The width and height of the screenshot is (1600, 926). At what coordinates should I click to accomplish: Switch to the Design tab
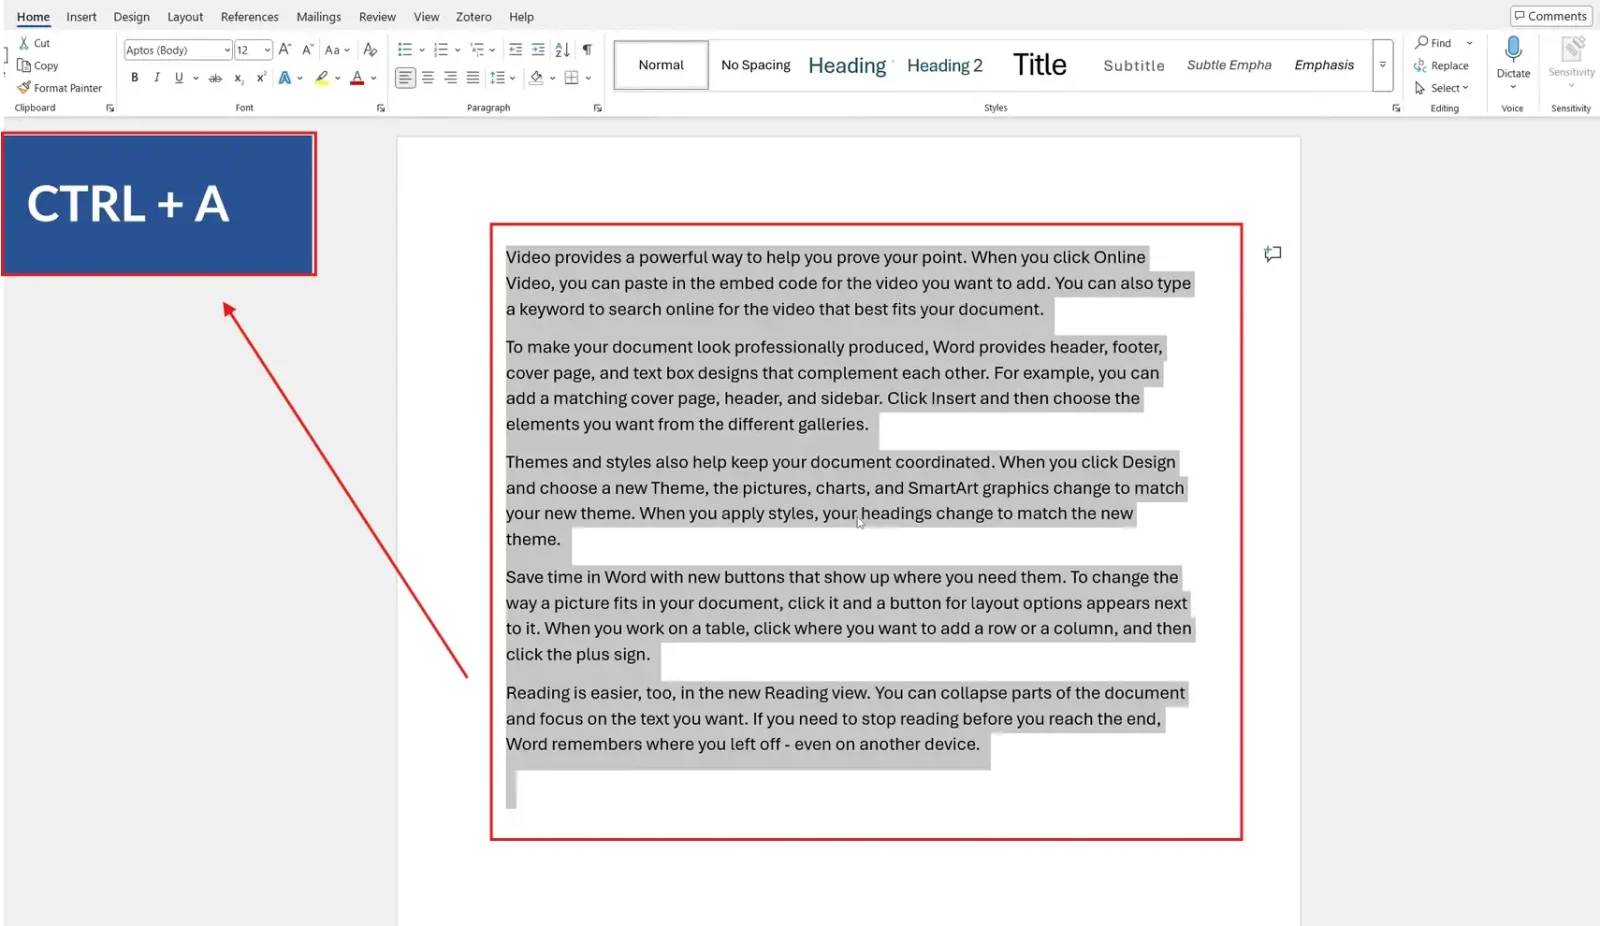click(131, 17)
